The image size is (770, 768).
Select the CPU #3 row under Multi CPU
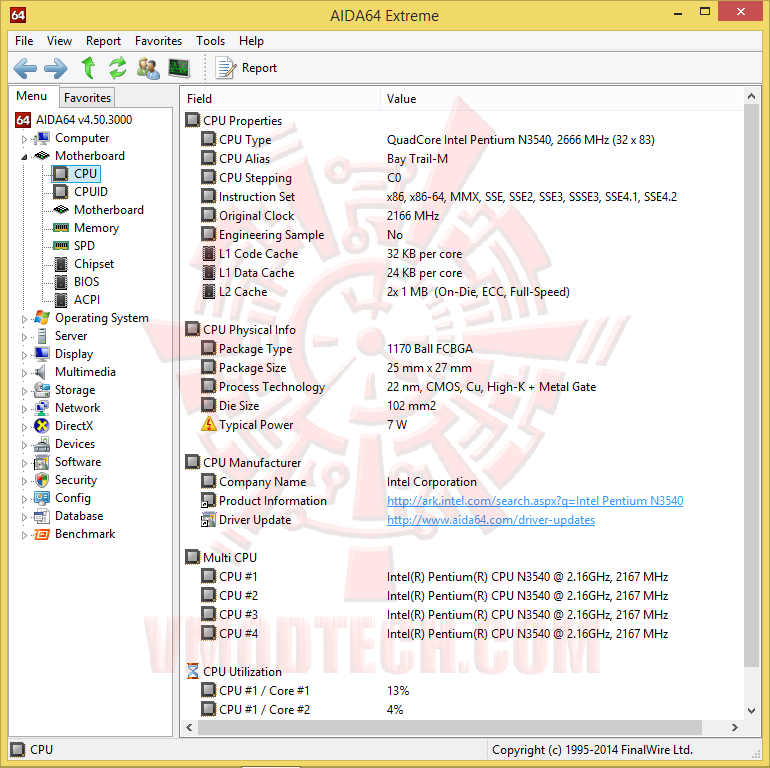(462, 614)
